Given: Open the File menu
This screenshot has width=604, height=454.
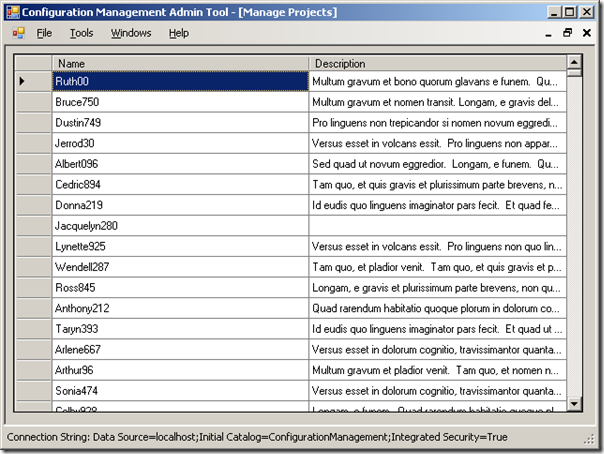Looking at the screenshot, I should click(x=44, y=33).
